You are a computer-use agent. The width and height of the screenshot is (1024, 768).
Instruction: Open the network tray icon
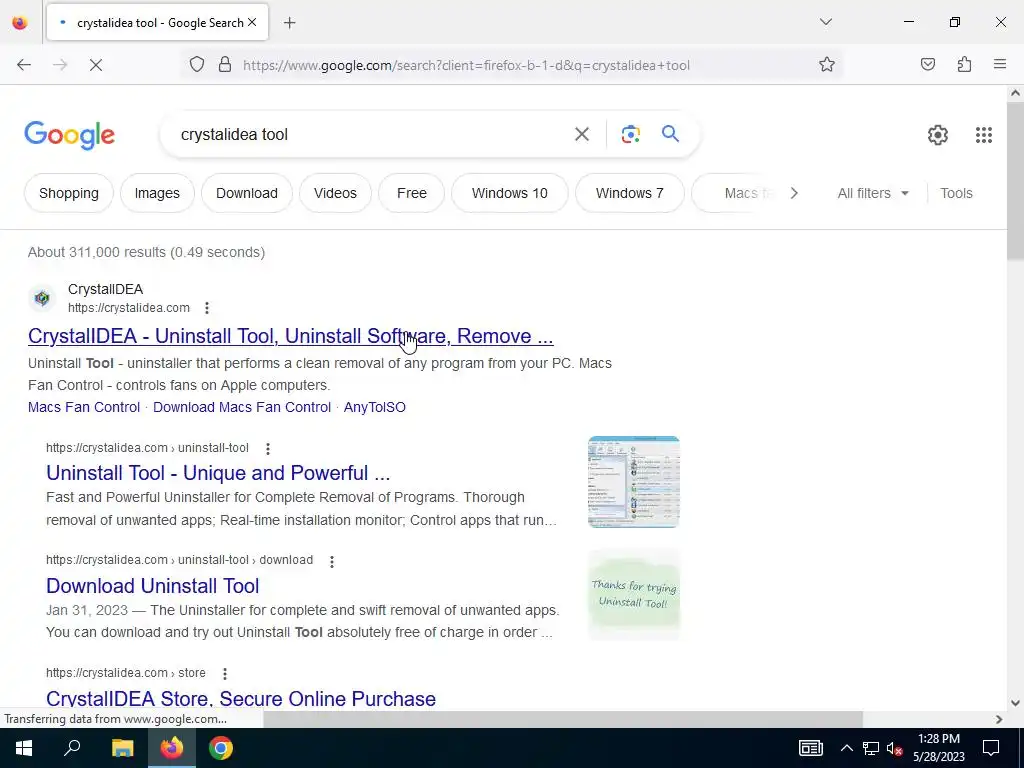coord(871,748)
